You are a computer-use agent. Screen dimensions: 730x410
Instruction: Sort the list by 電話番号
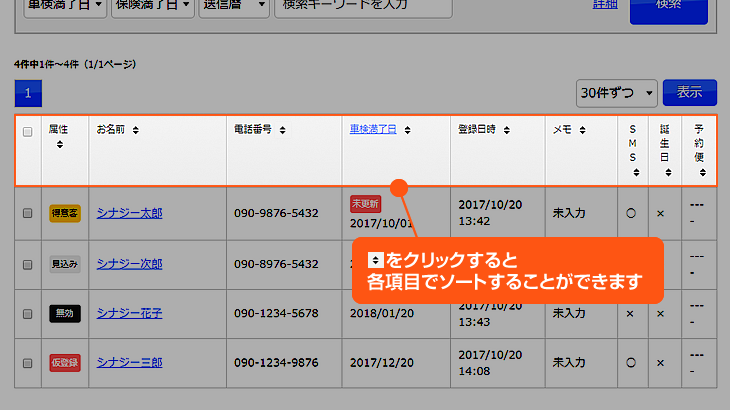pyautogui.click(x=282, y=130)
